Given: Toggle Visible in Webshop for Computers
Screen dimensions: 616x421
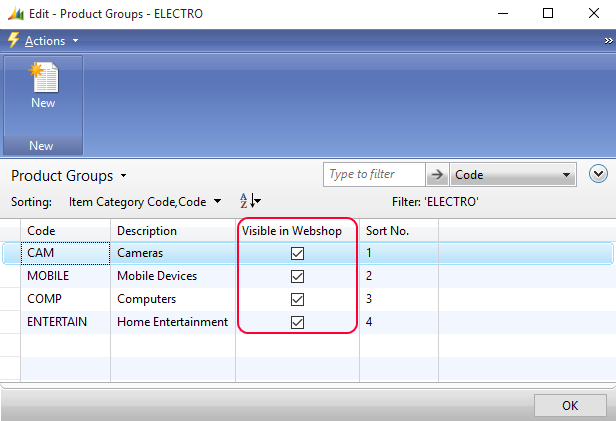Looking at the screenshot, I should (297, 299).
